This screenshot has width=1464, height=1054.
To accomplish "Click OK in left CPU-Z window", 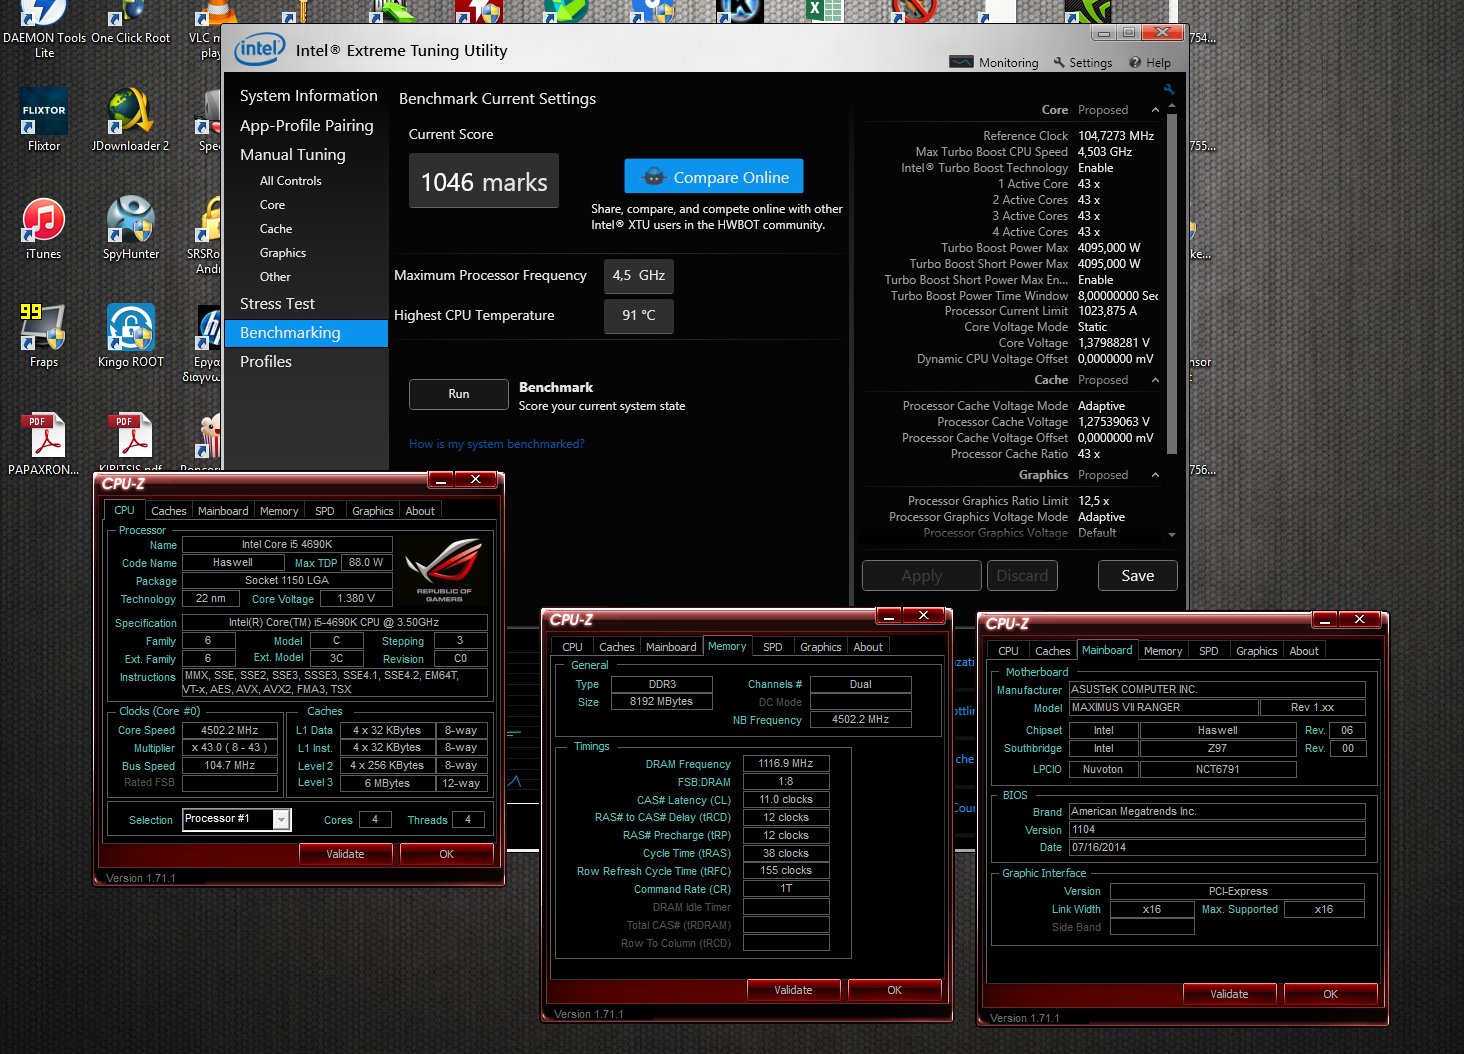I will click(446, 854).
